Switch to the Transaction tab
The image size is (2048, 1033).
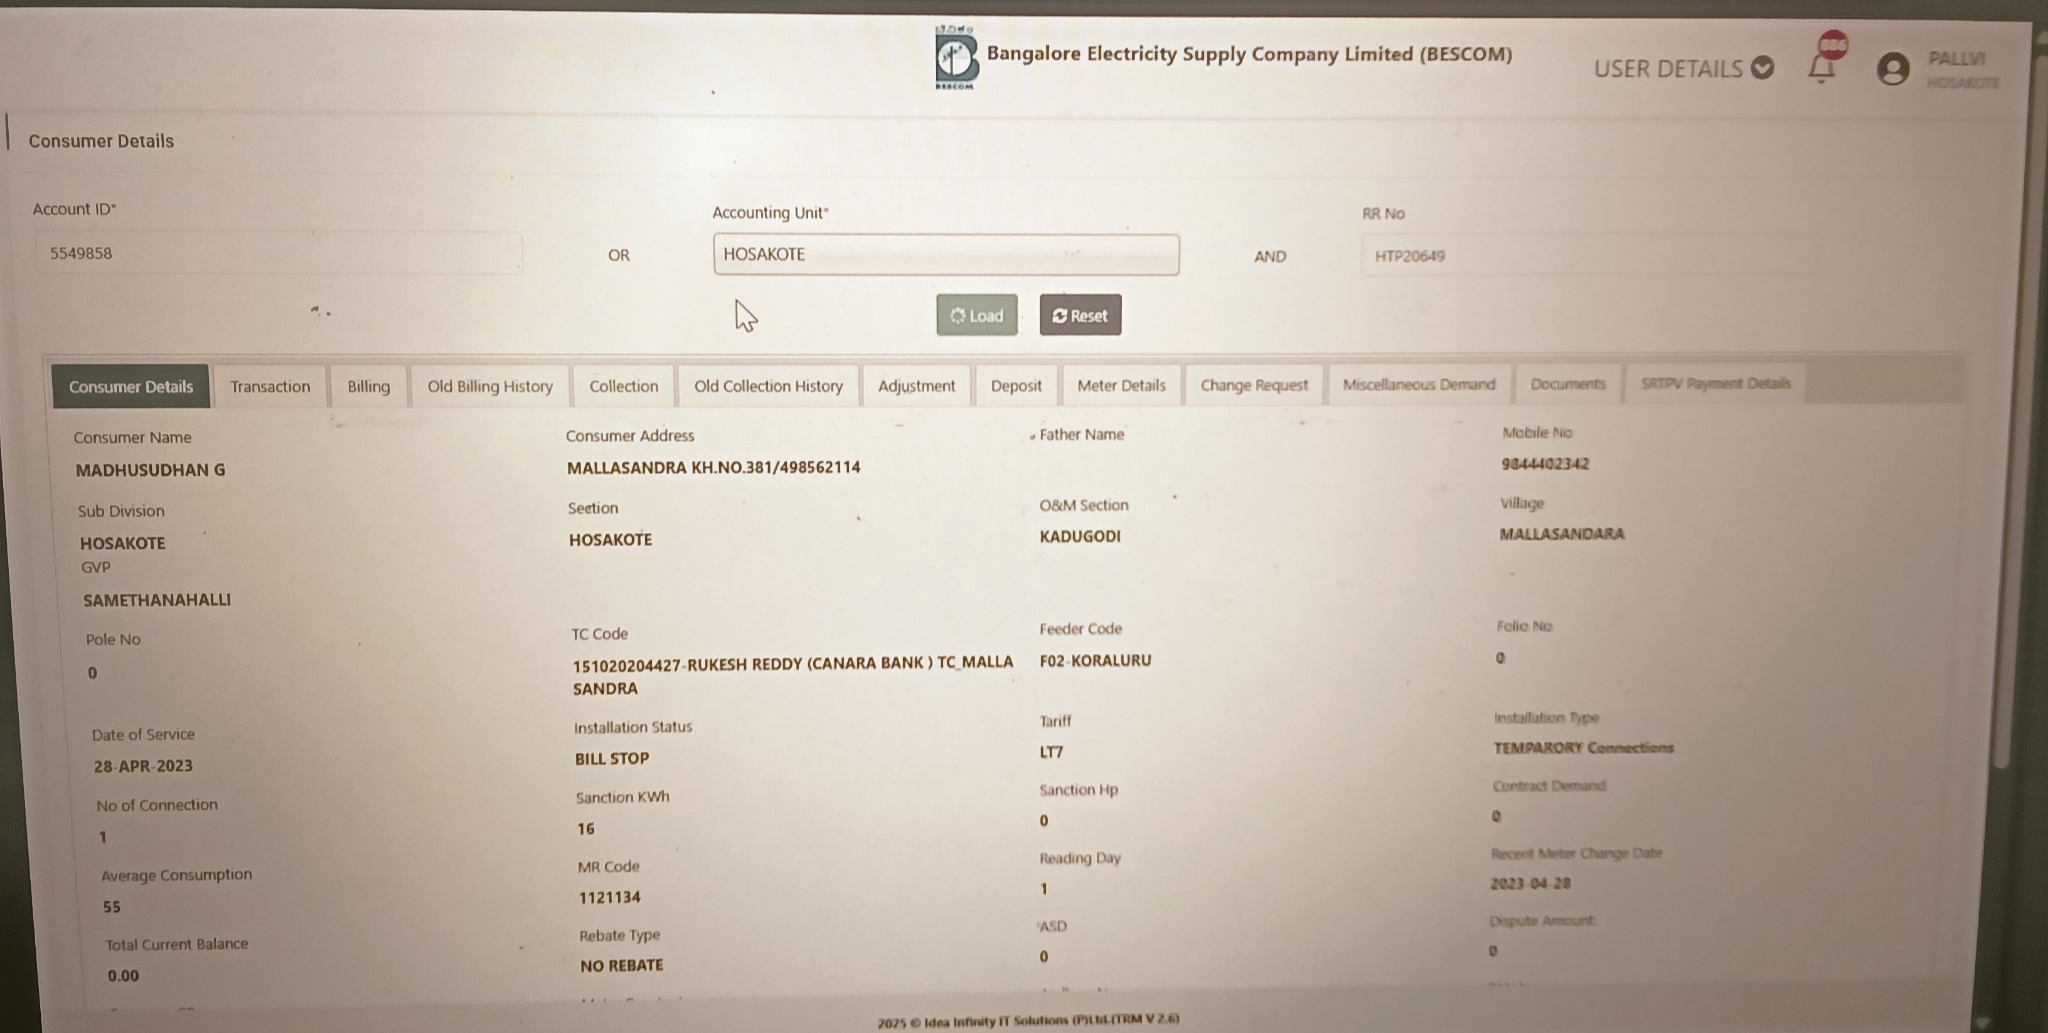(x=270, y=387)
